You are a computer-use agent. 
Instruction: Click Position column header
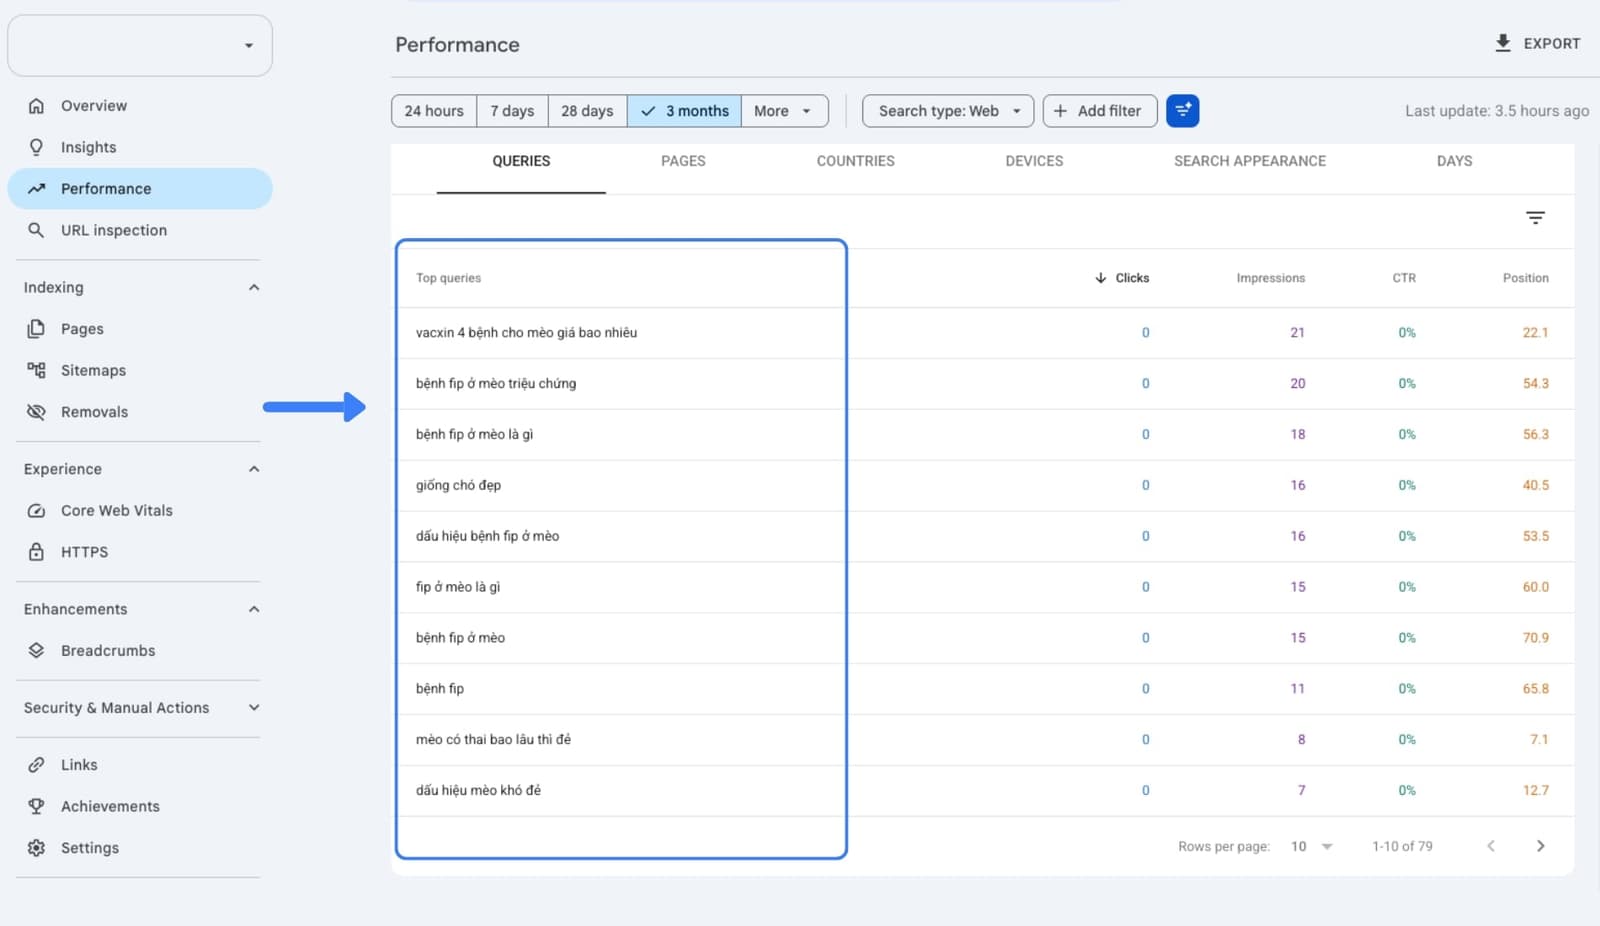[1525, 278]
